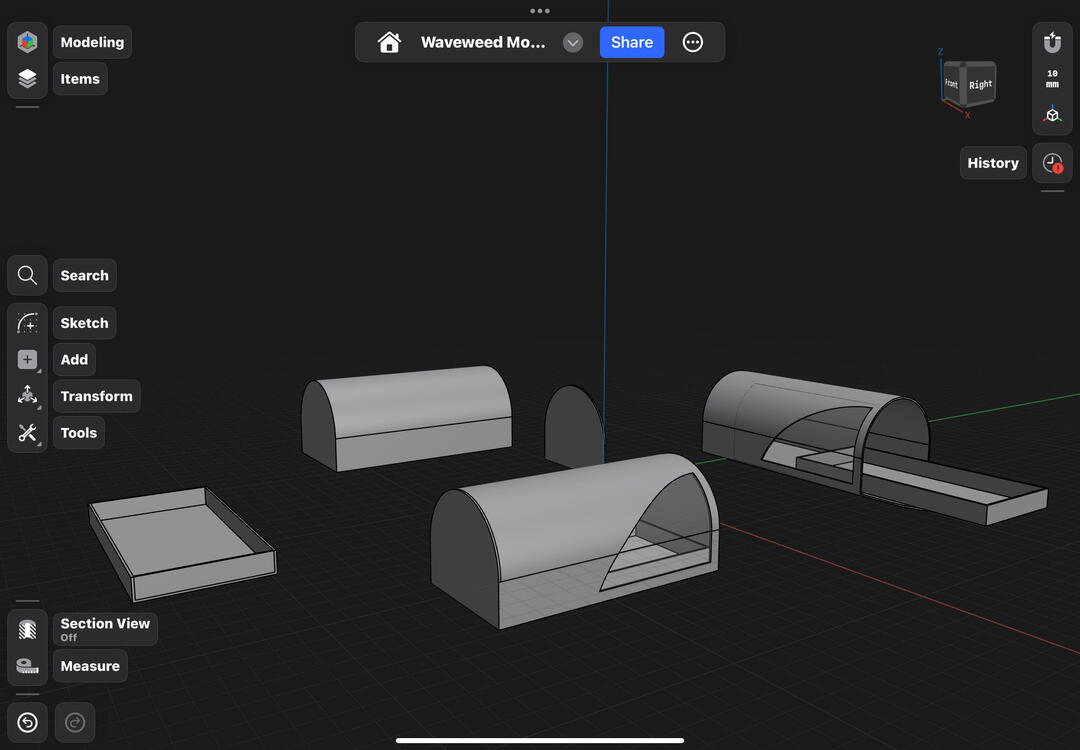The height and width of the screenshot is (750, 1080).
Task: Open the more options ellipsis menu
Action: point(693,42)
